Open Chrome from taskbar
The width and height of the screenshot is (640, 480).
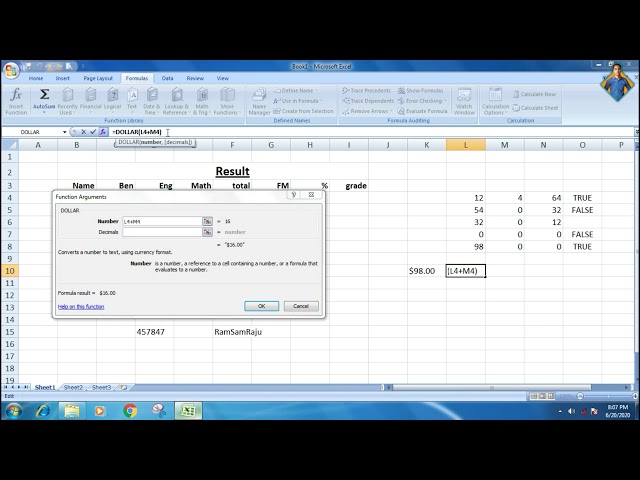[x=130, y=411]
